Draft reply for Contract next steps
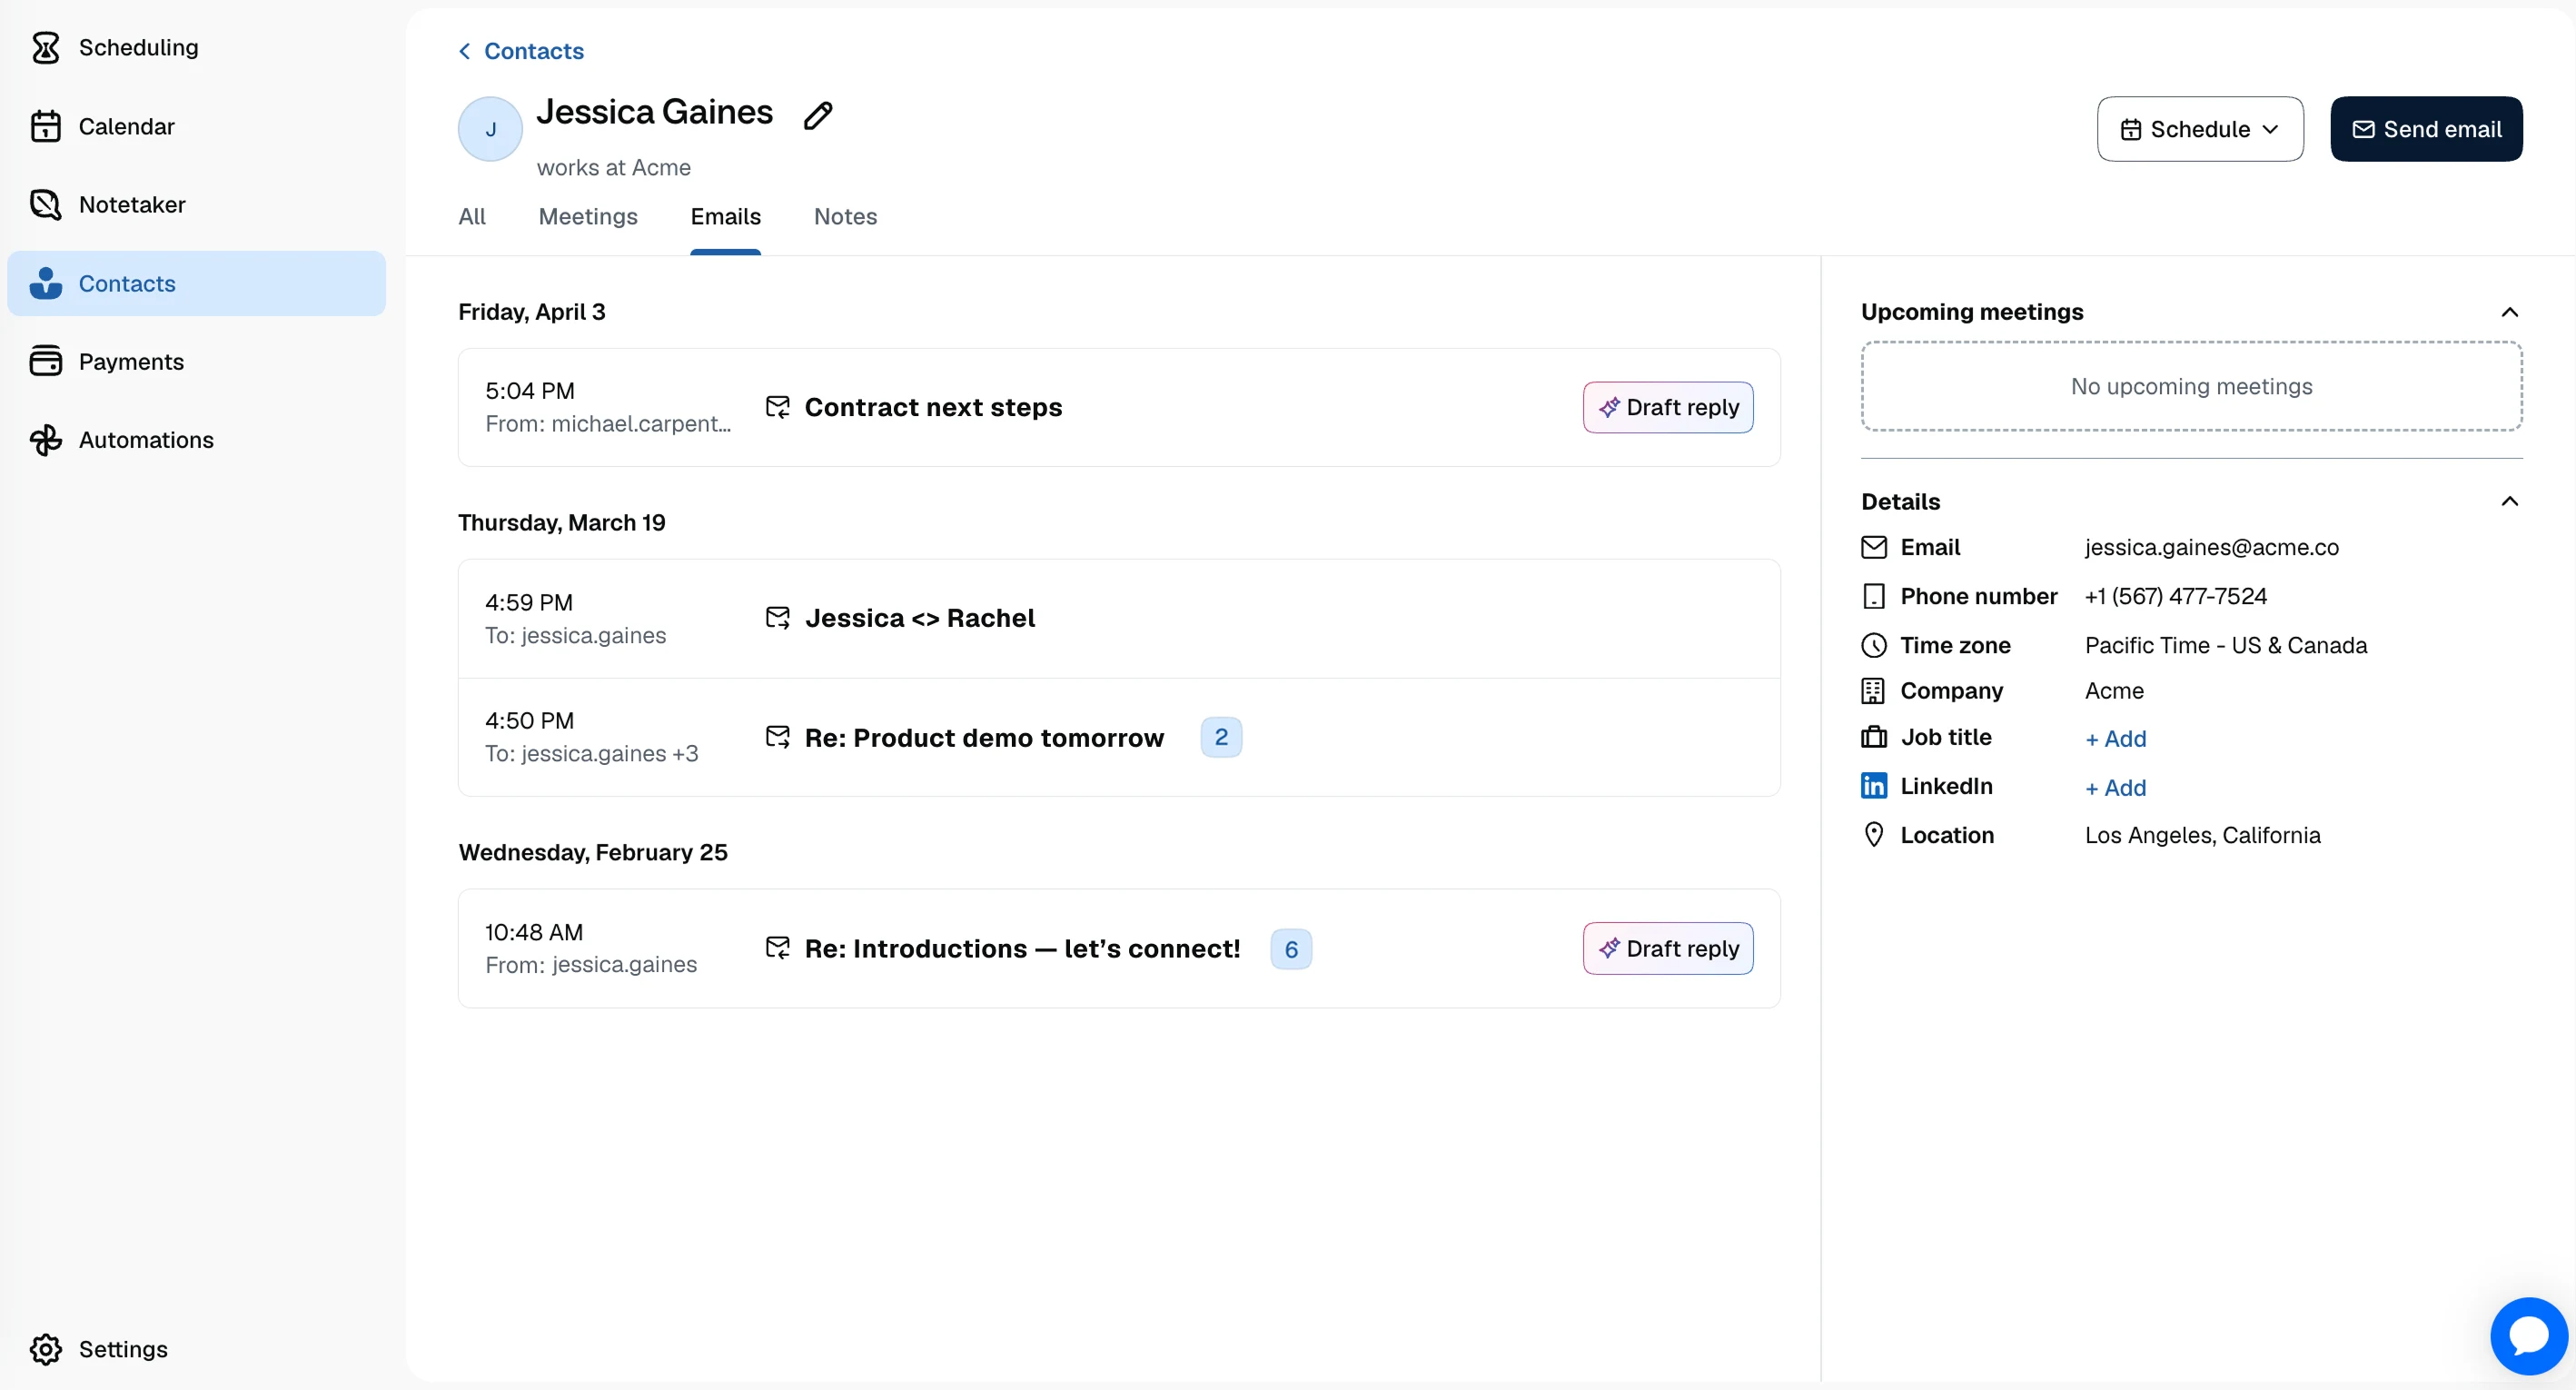 click(1667, 407)
